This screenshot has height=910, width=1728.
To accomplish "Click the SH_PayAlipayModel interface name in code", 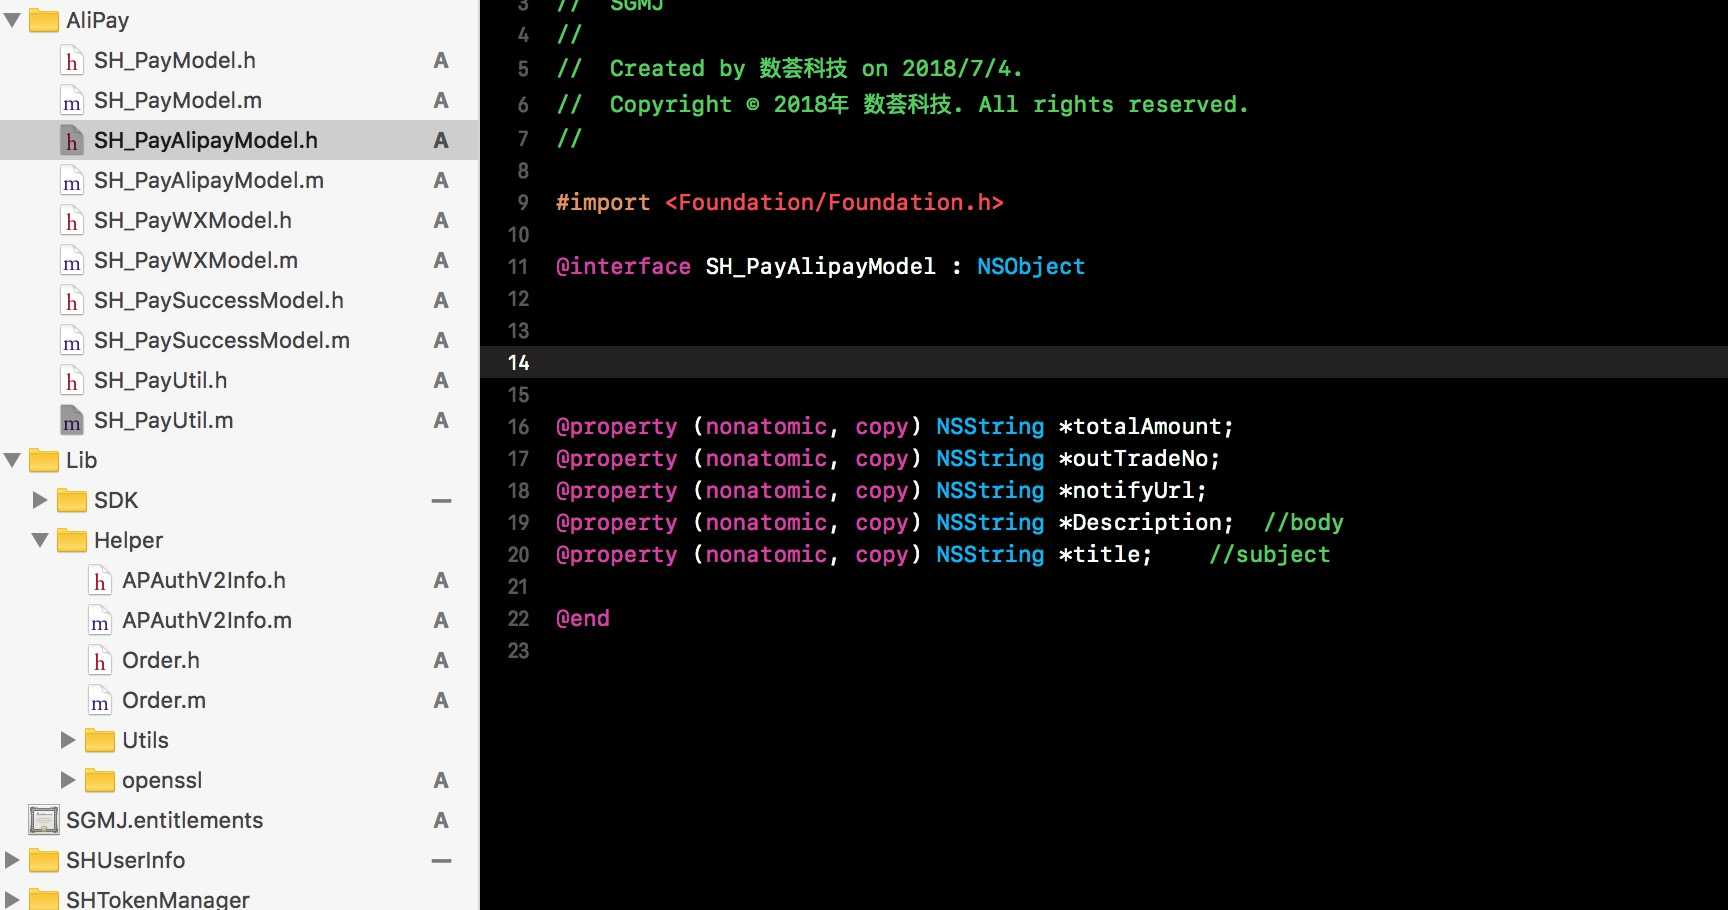I will coord(821,266).
